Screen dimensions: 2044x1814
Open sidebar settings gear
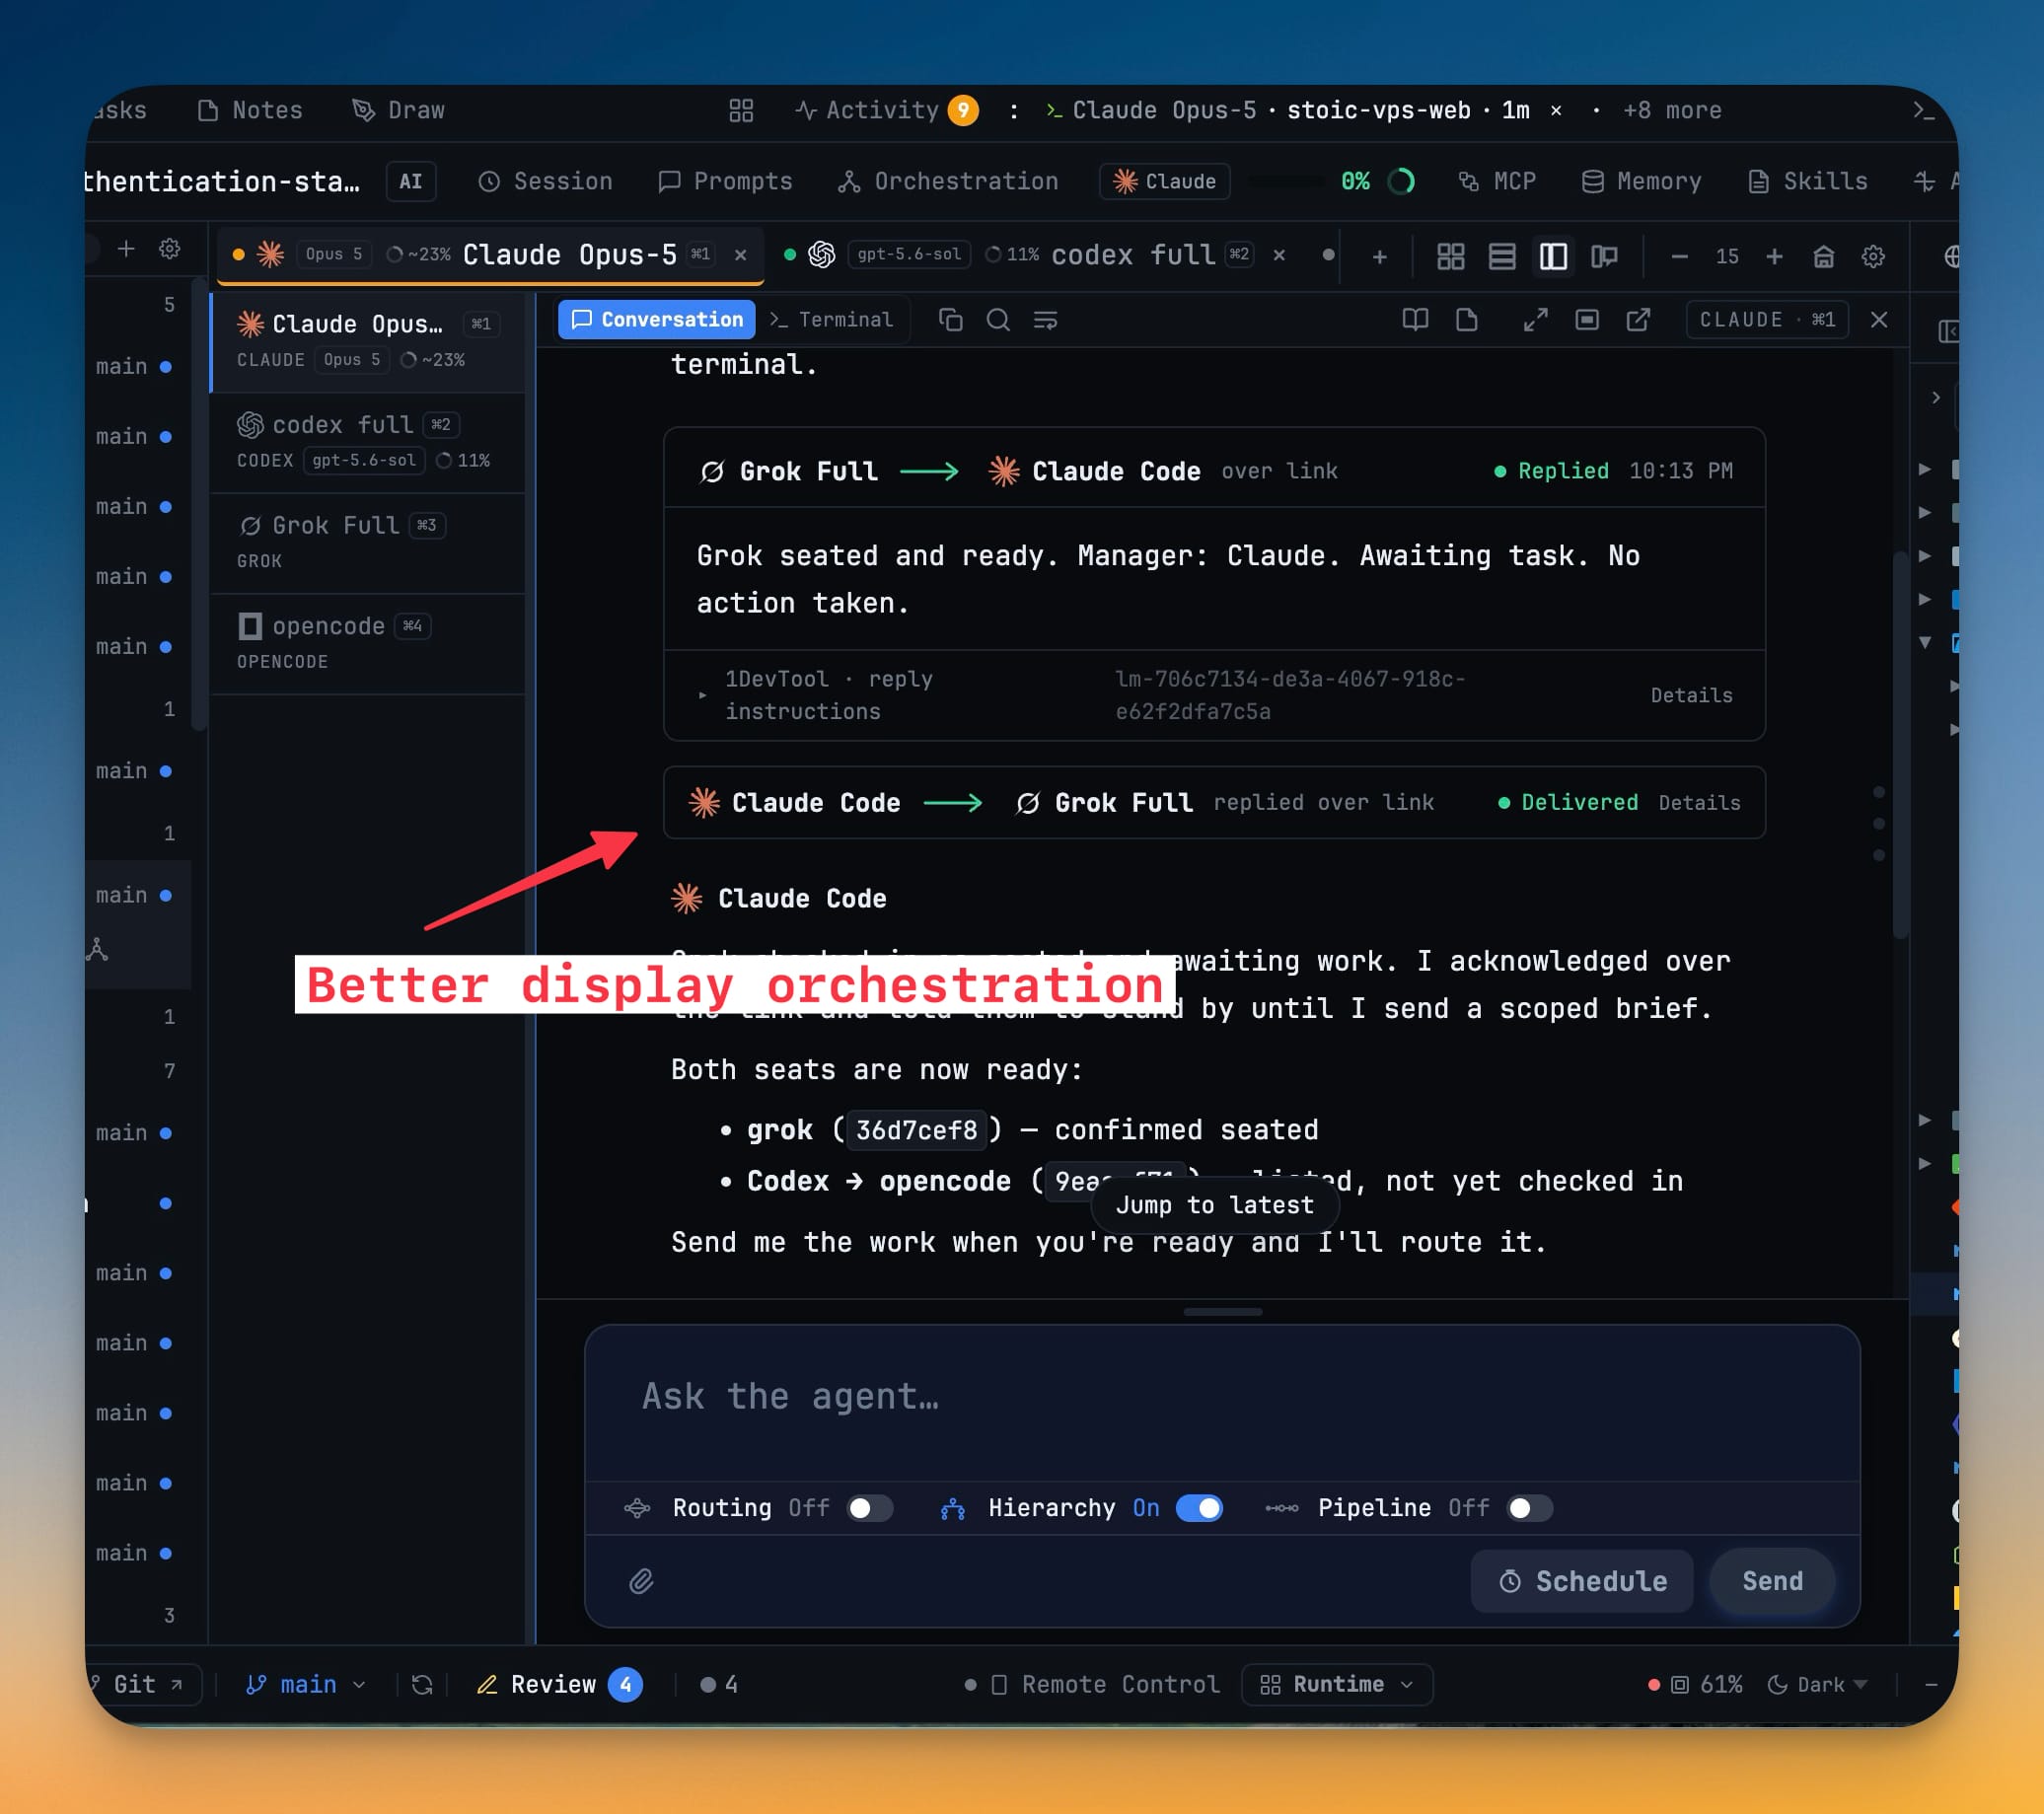pos(170,249)
